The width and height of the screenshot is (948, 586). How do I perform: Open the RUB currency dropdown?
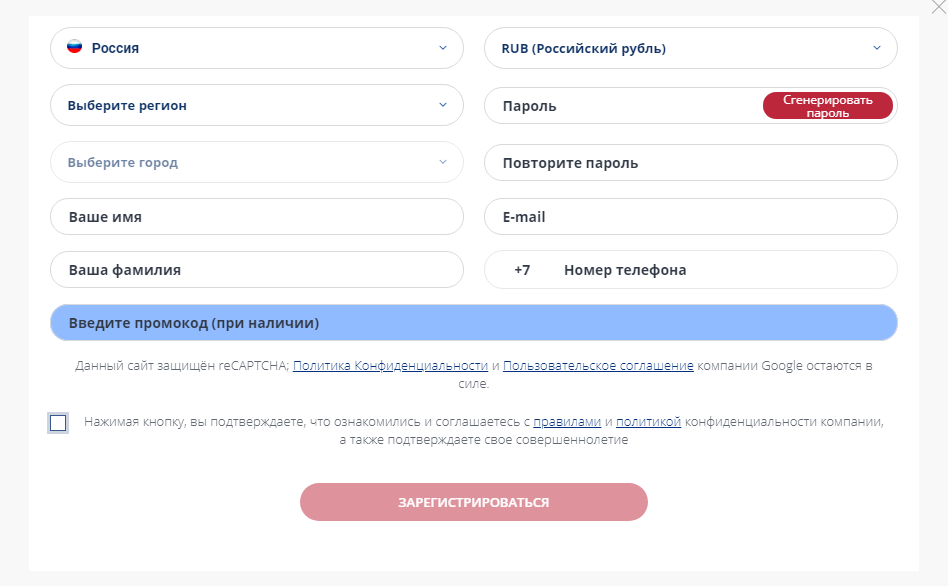point(690,48)
